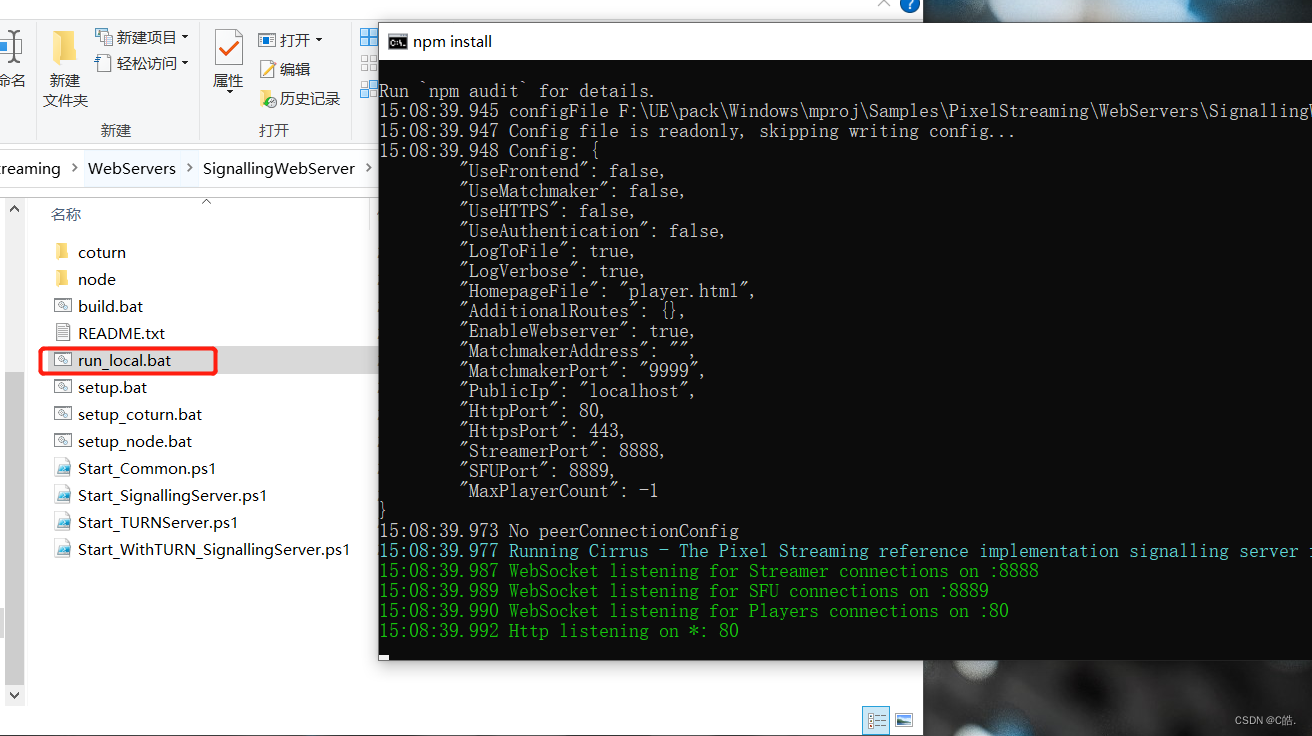Select the Start_Common.ps1 file icon
The height and width of the screenshot is (736, 1312).
point(62,468)
